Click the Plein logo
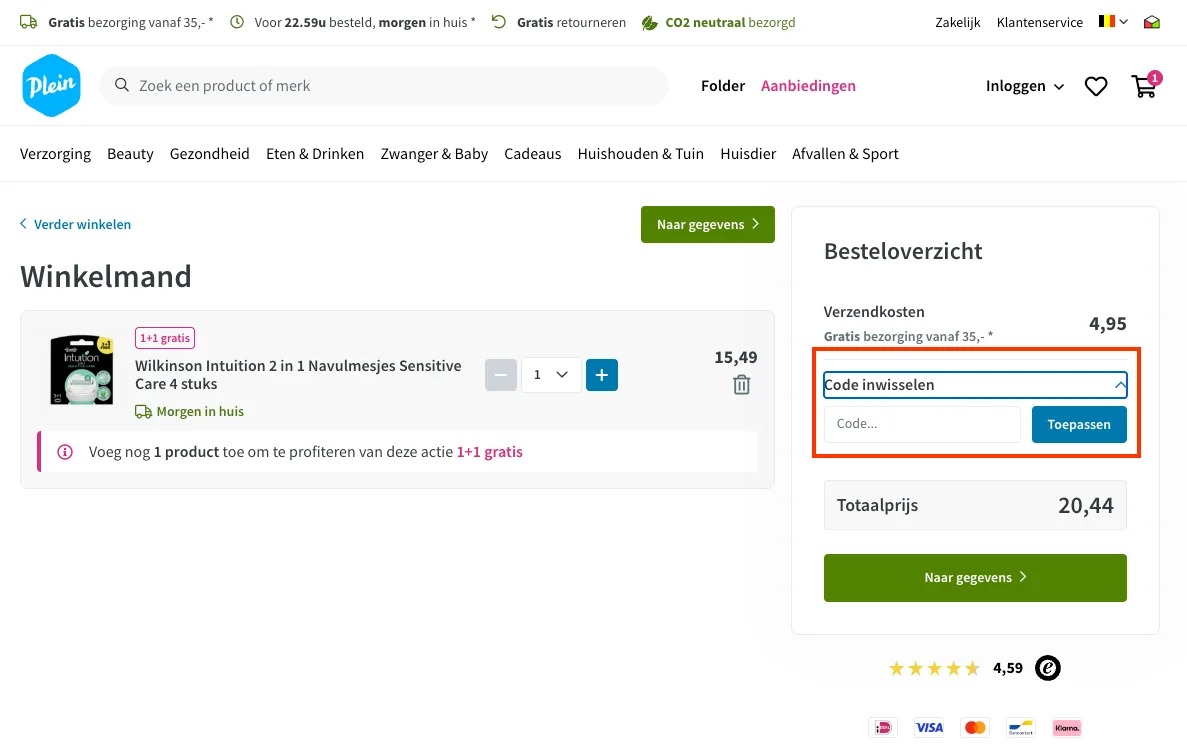This screenshot has height=750, width=1187. [x=51, y=86]
